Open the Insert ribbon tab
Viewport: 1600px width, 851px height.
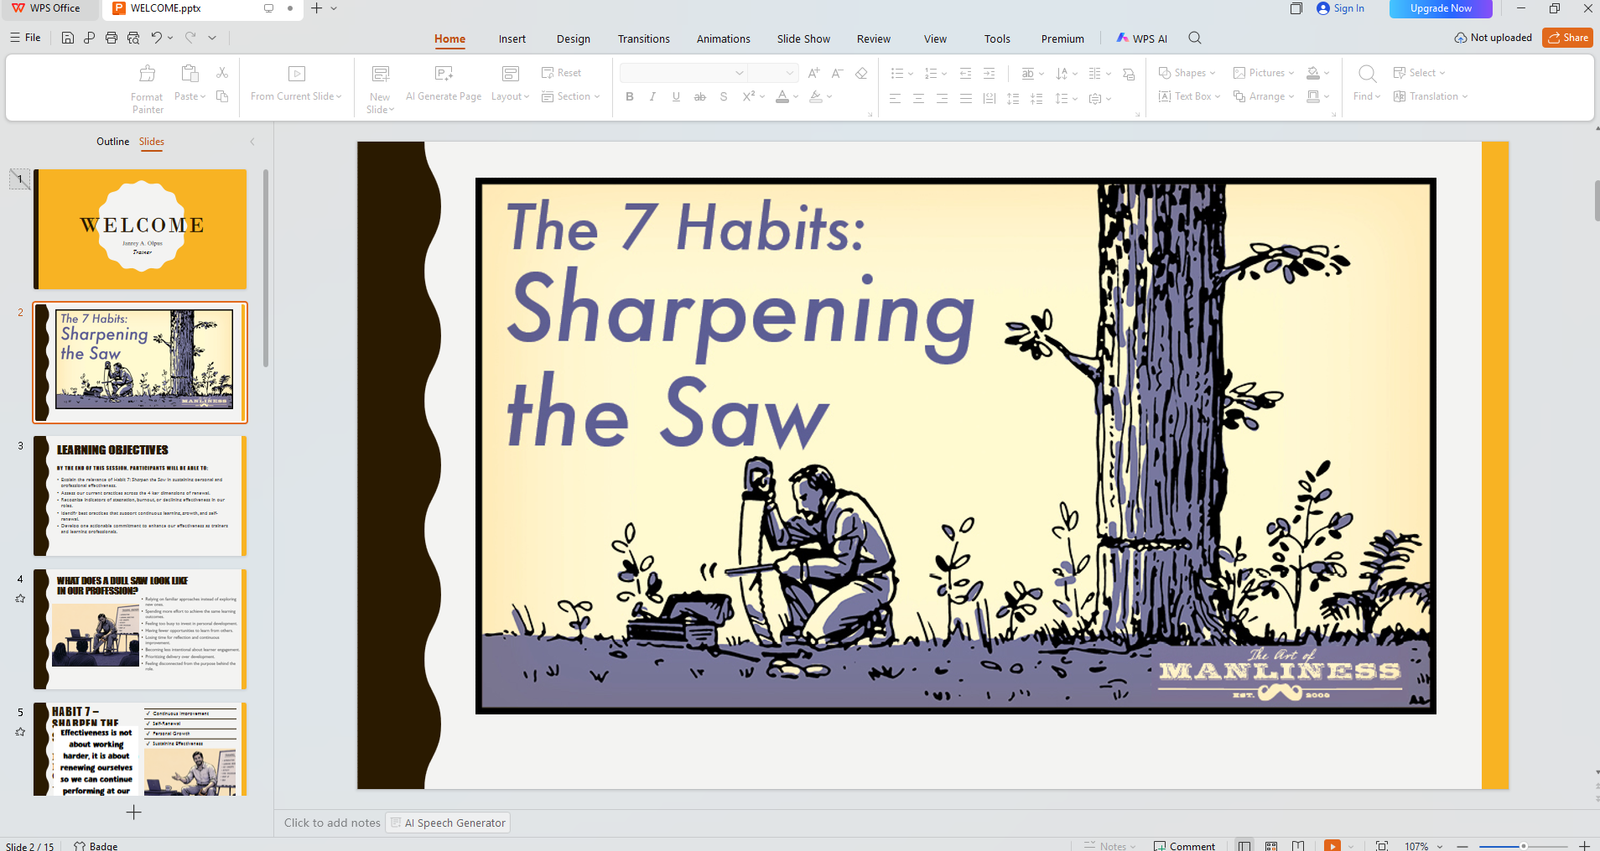coord(512,39)
